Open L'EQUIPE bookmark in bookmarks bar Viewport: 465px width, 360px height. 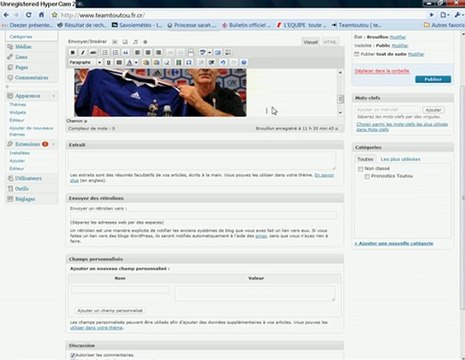(302, 25)
